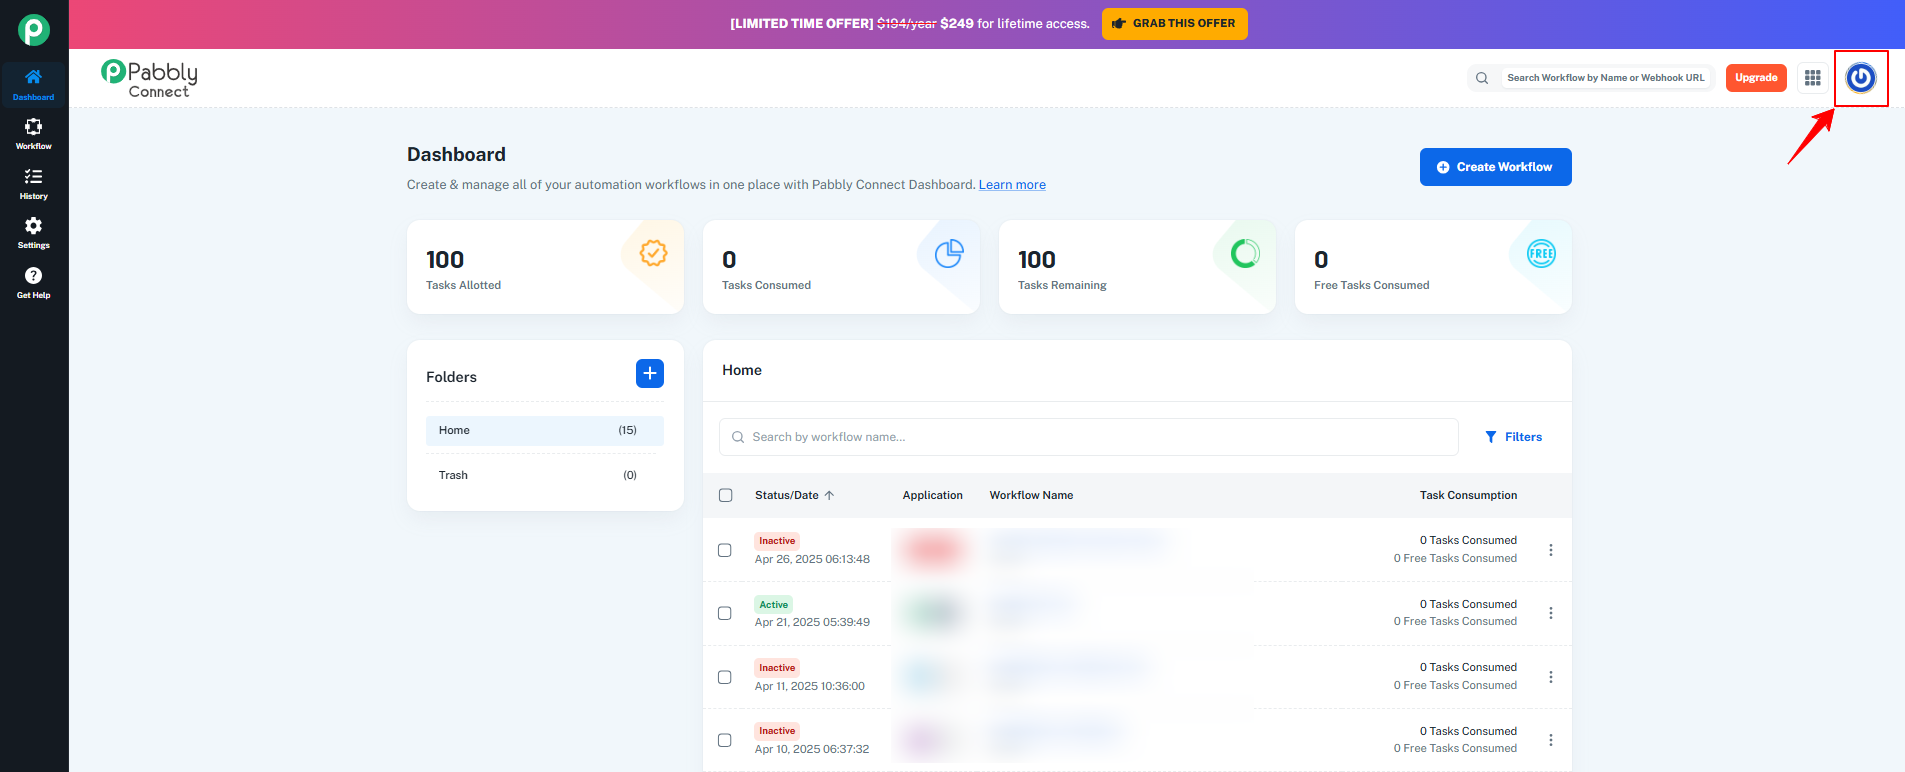
Task: Click the green Pabbly logo in sidebar
Action: coord(34,30)
